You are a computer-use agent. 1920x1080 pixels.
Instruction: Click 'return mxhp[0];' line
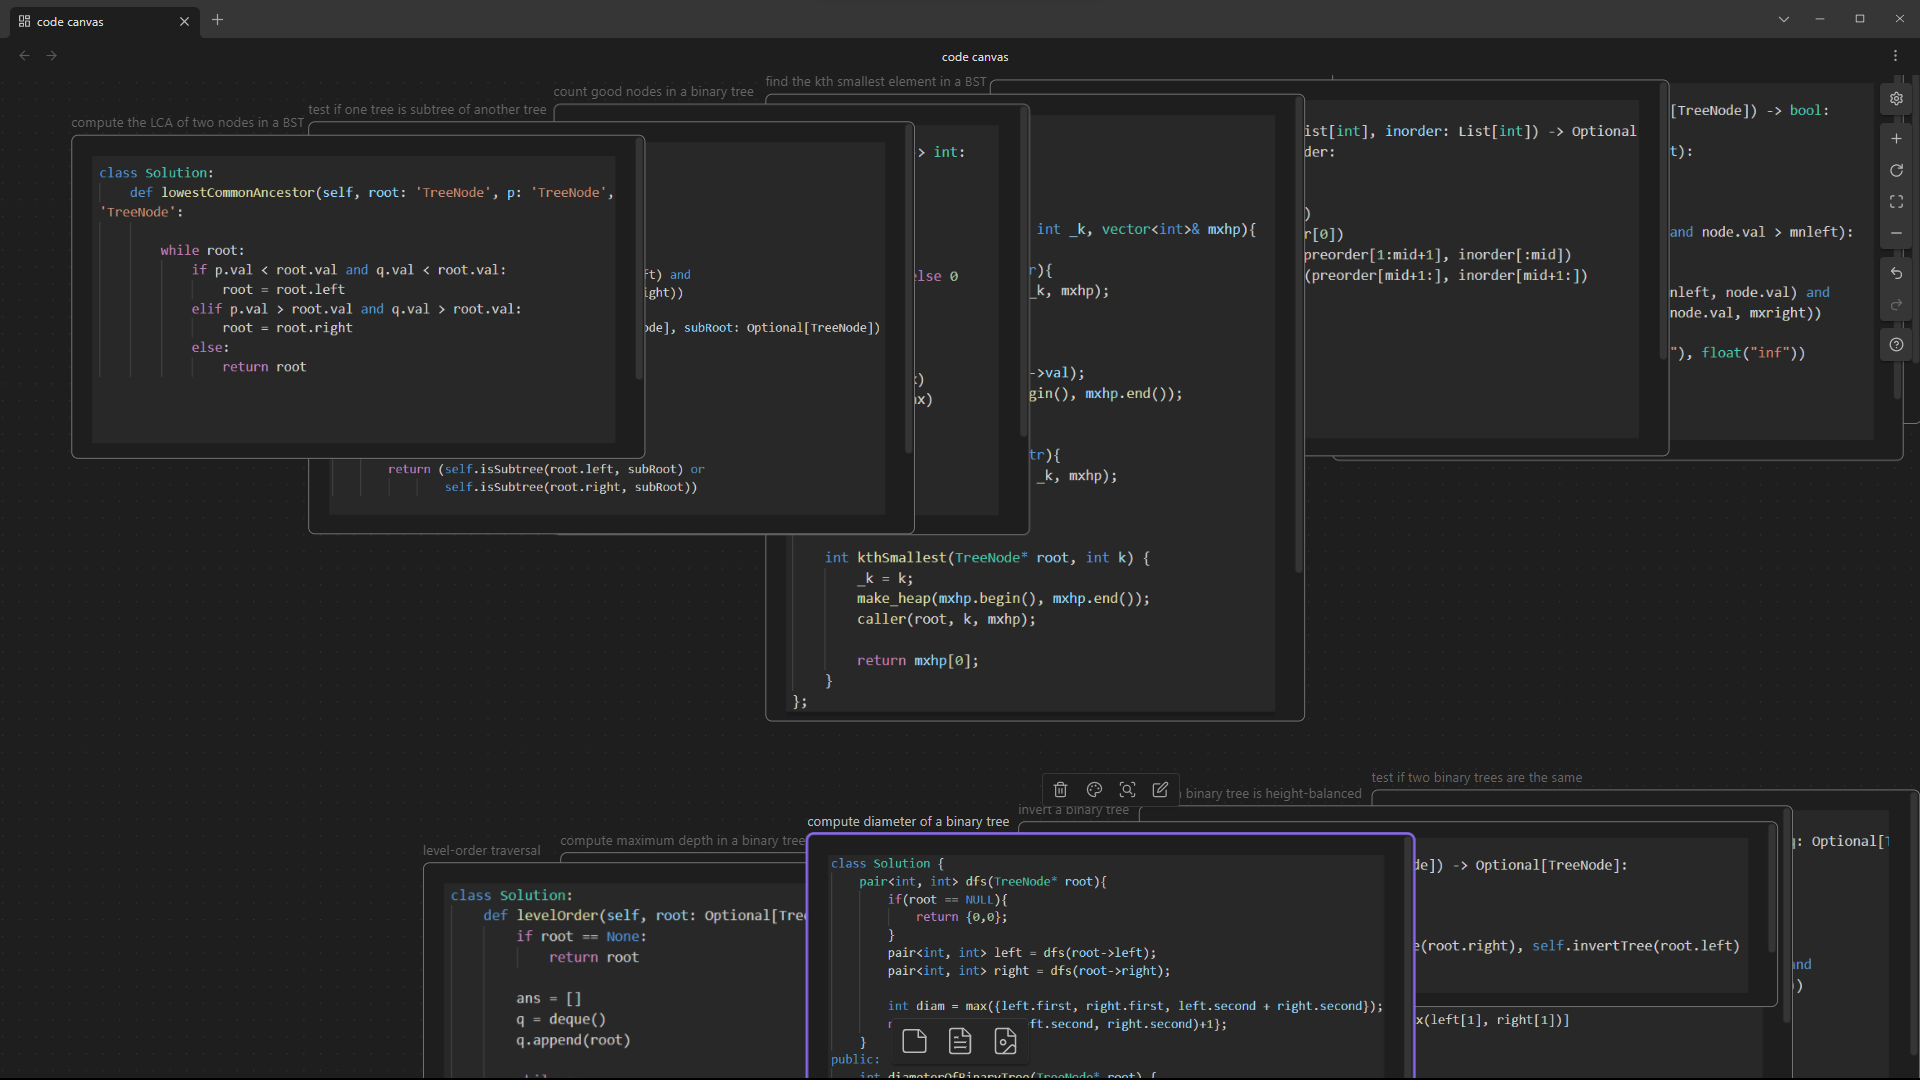coord(917,661)
